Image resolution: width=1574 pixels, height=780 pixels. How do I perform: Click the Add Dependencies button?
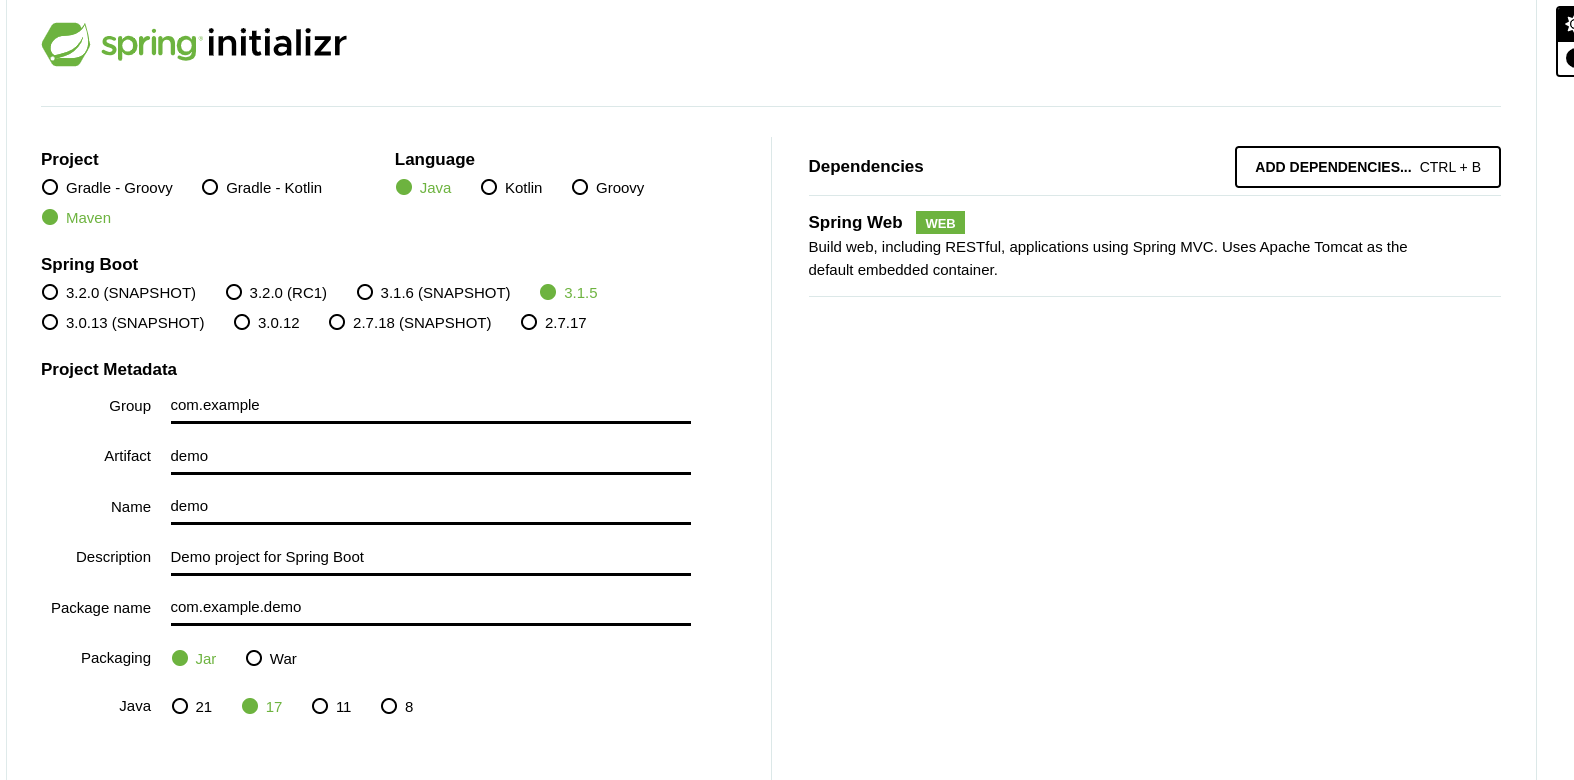(x=1367, y=167)
